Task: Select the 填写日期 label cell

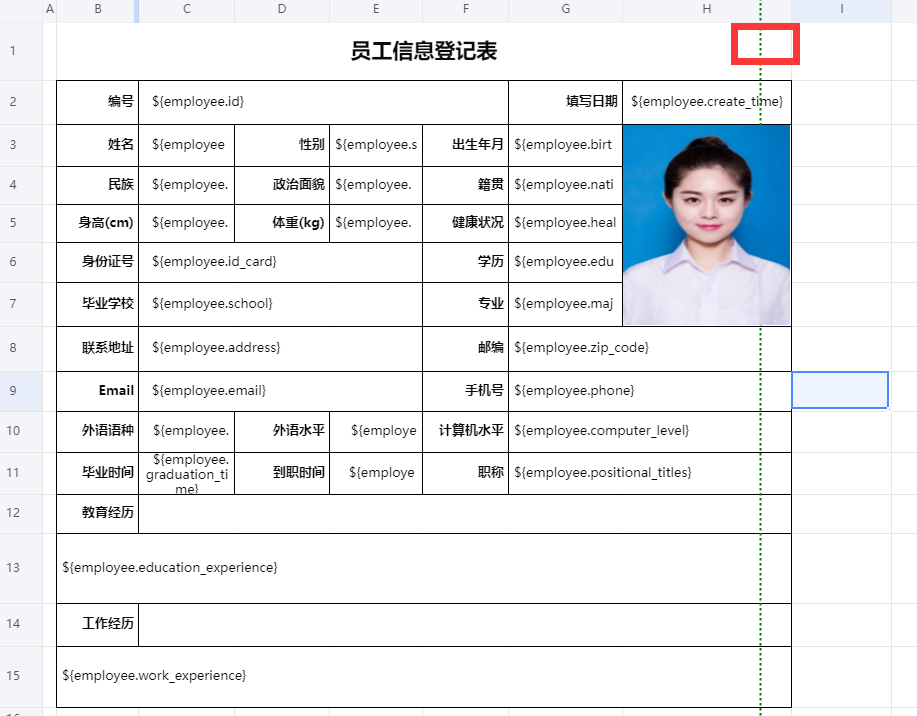Action: pyautogui.click(x=566, y=102)
